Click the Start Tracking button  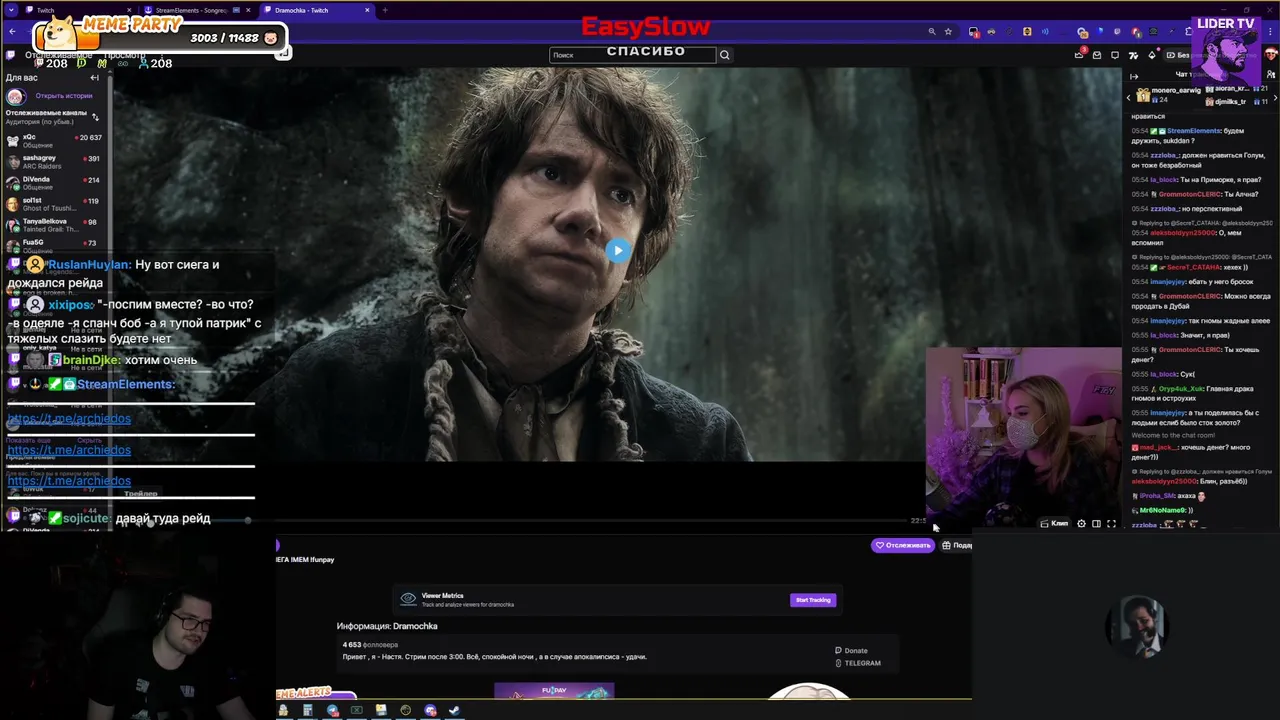coord(813,600)
